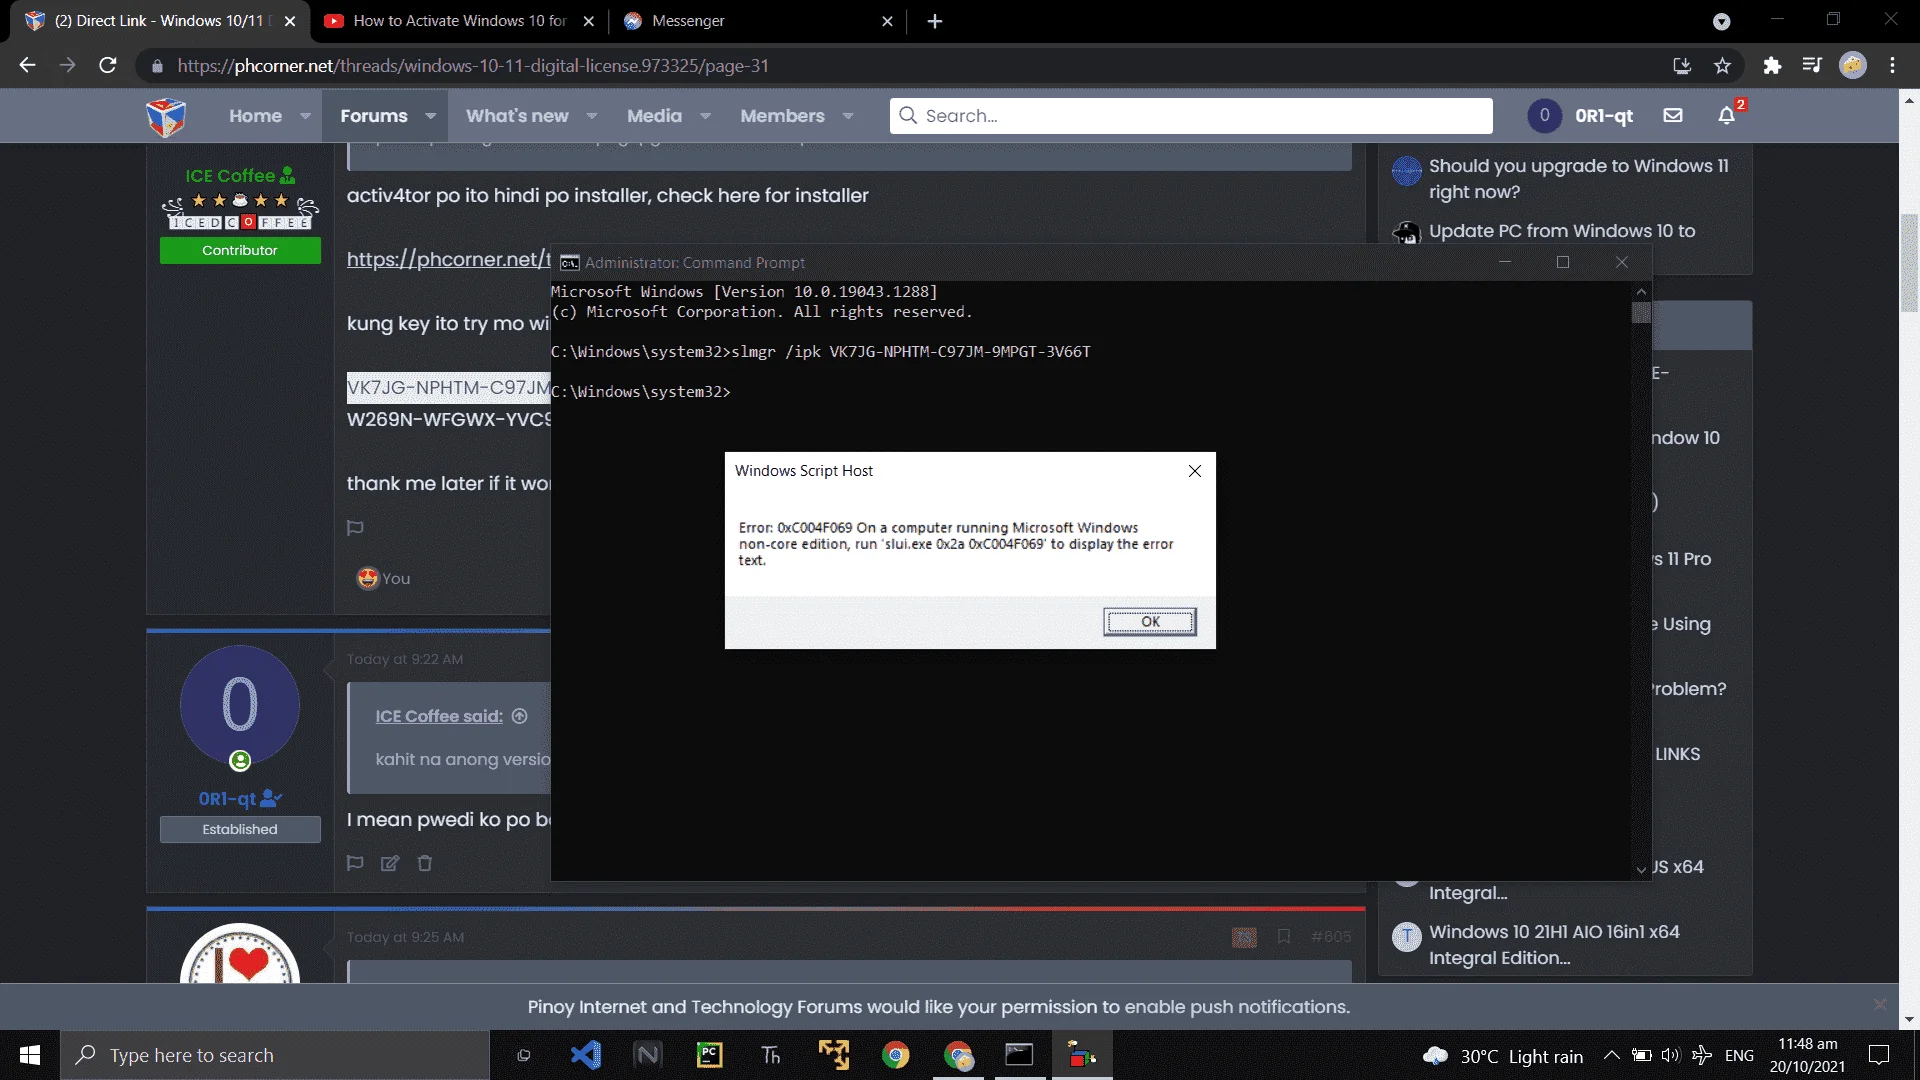Open Task View on the taskbar
The width and height of the screenshot is (1920, 1080).
coord(523,1055)
